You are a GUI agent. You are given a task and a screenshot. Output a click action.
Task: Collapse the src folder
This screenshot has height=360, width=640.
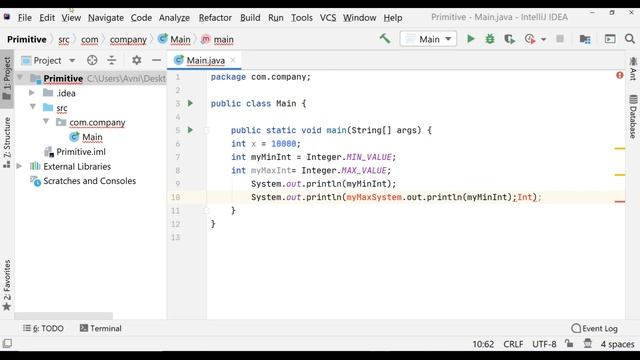click(33, 107)
